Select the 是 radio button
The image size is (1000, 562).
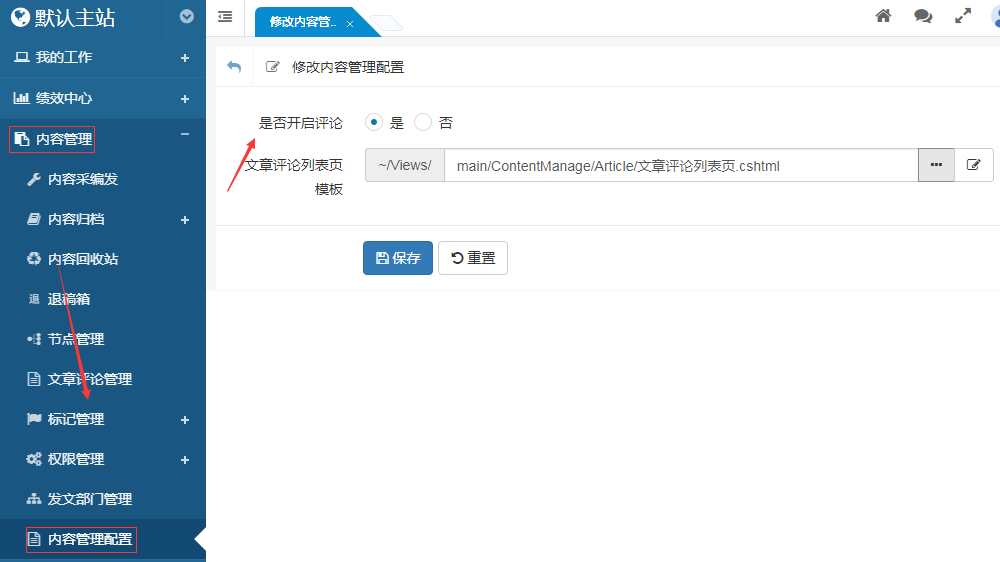click(374, 123)
